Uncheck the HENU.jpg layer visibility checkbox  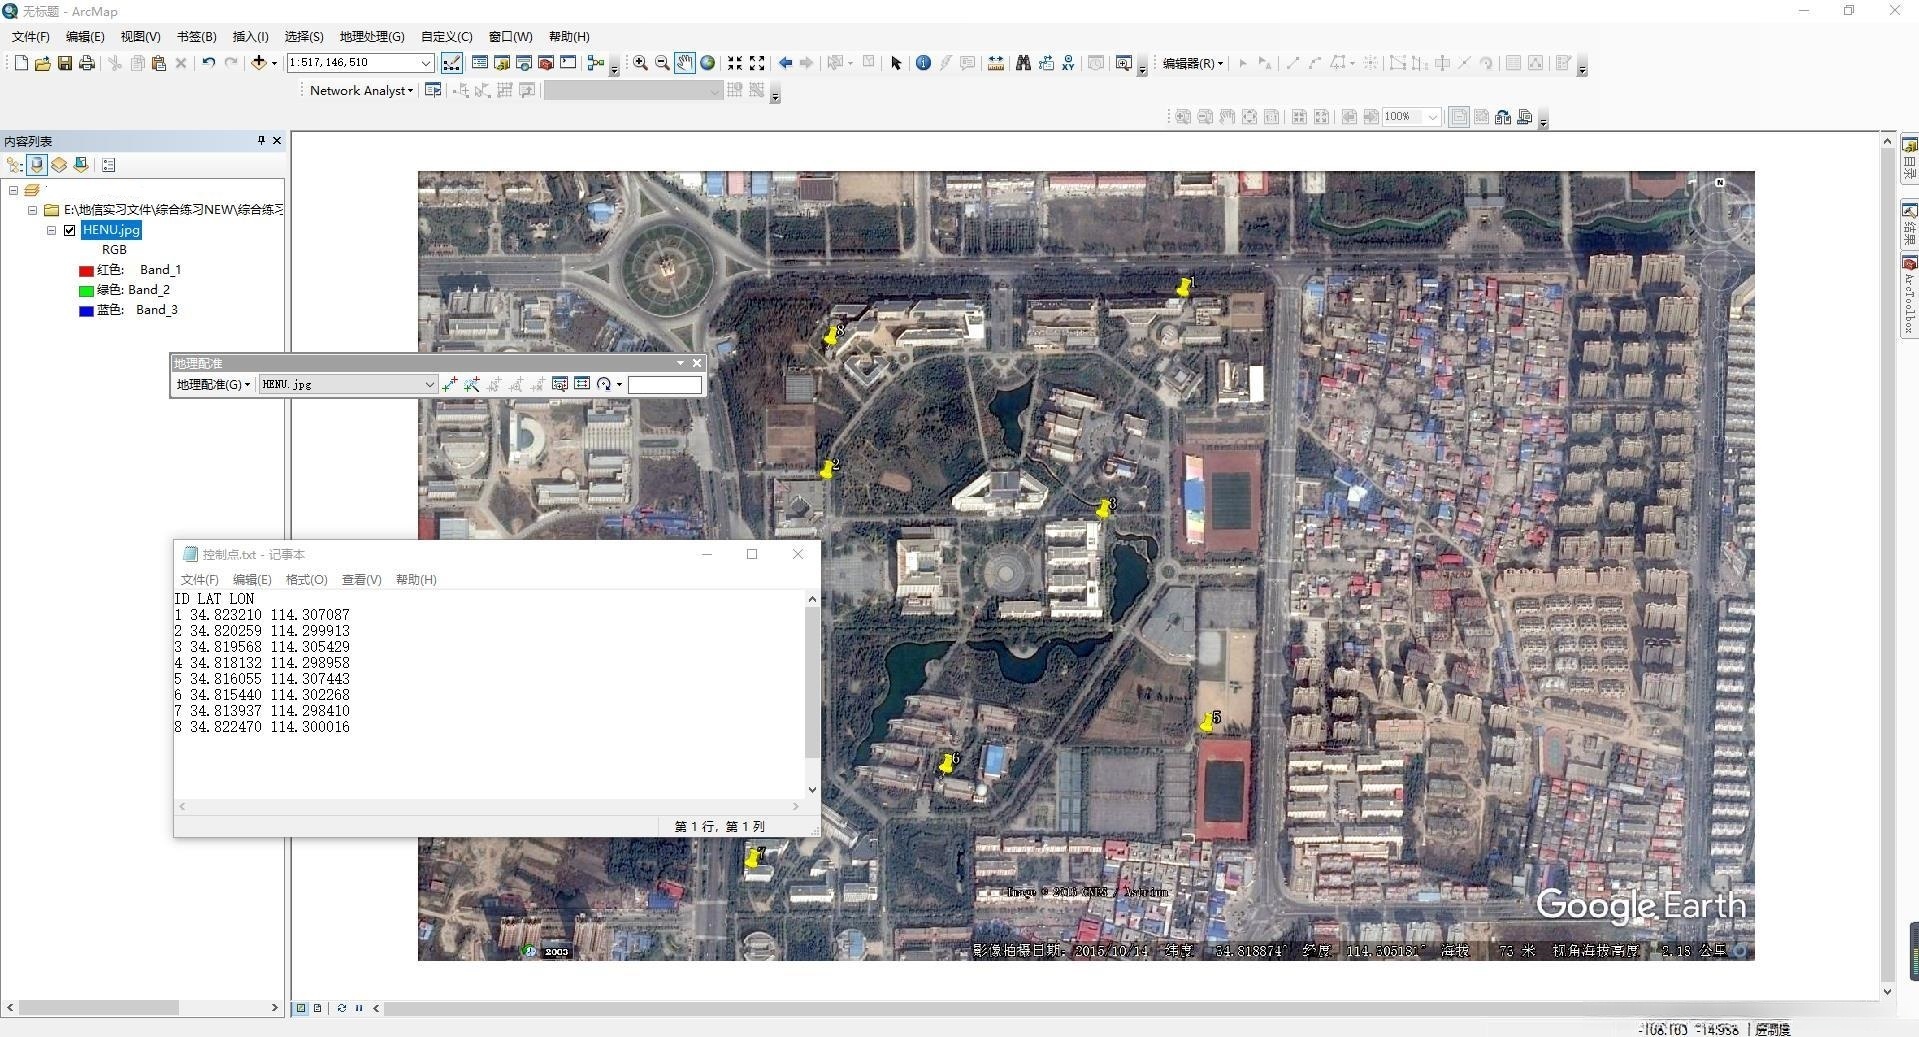coord(70,230)
